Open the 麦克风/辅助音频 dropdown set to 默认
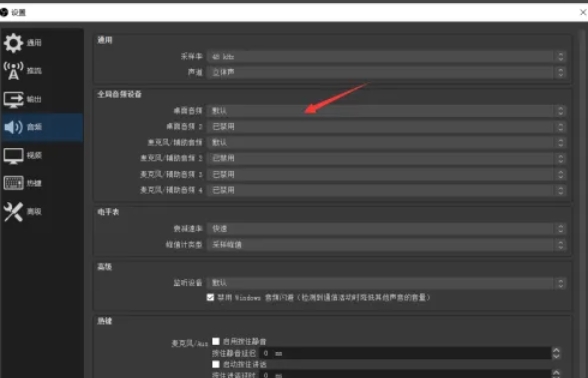The height and width of the screenshot is (378, 588). point(386,142)
